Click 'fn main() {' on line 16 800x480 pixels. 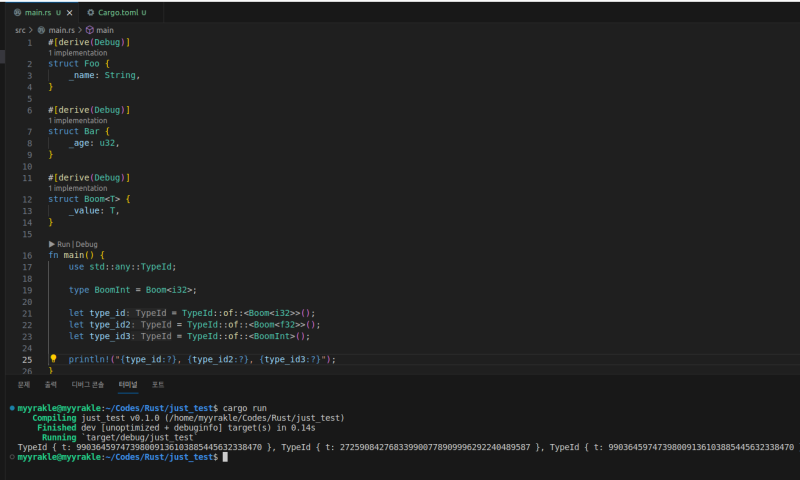77,255
